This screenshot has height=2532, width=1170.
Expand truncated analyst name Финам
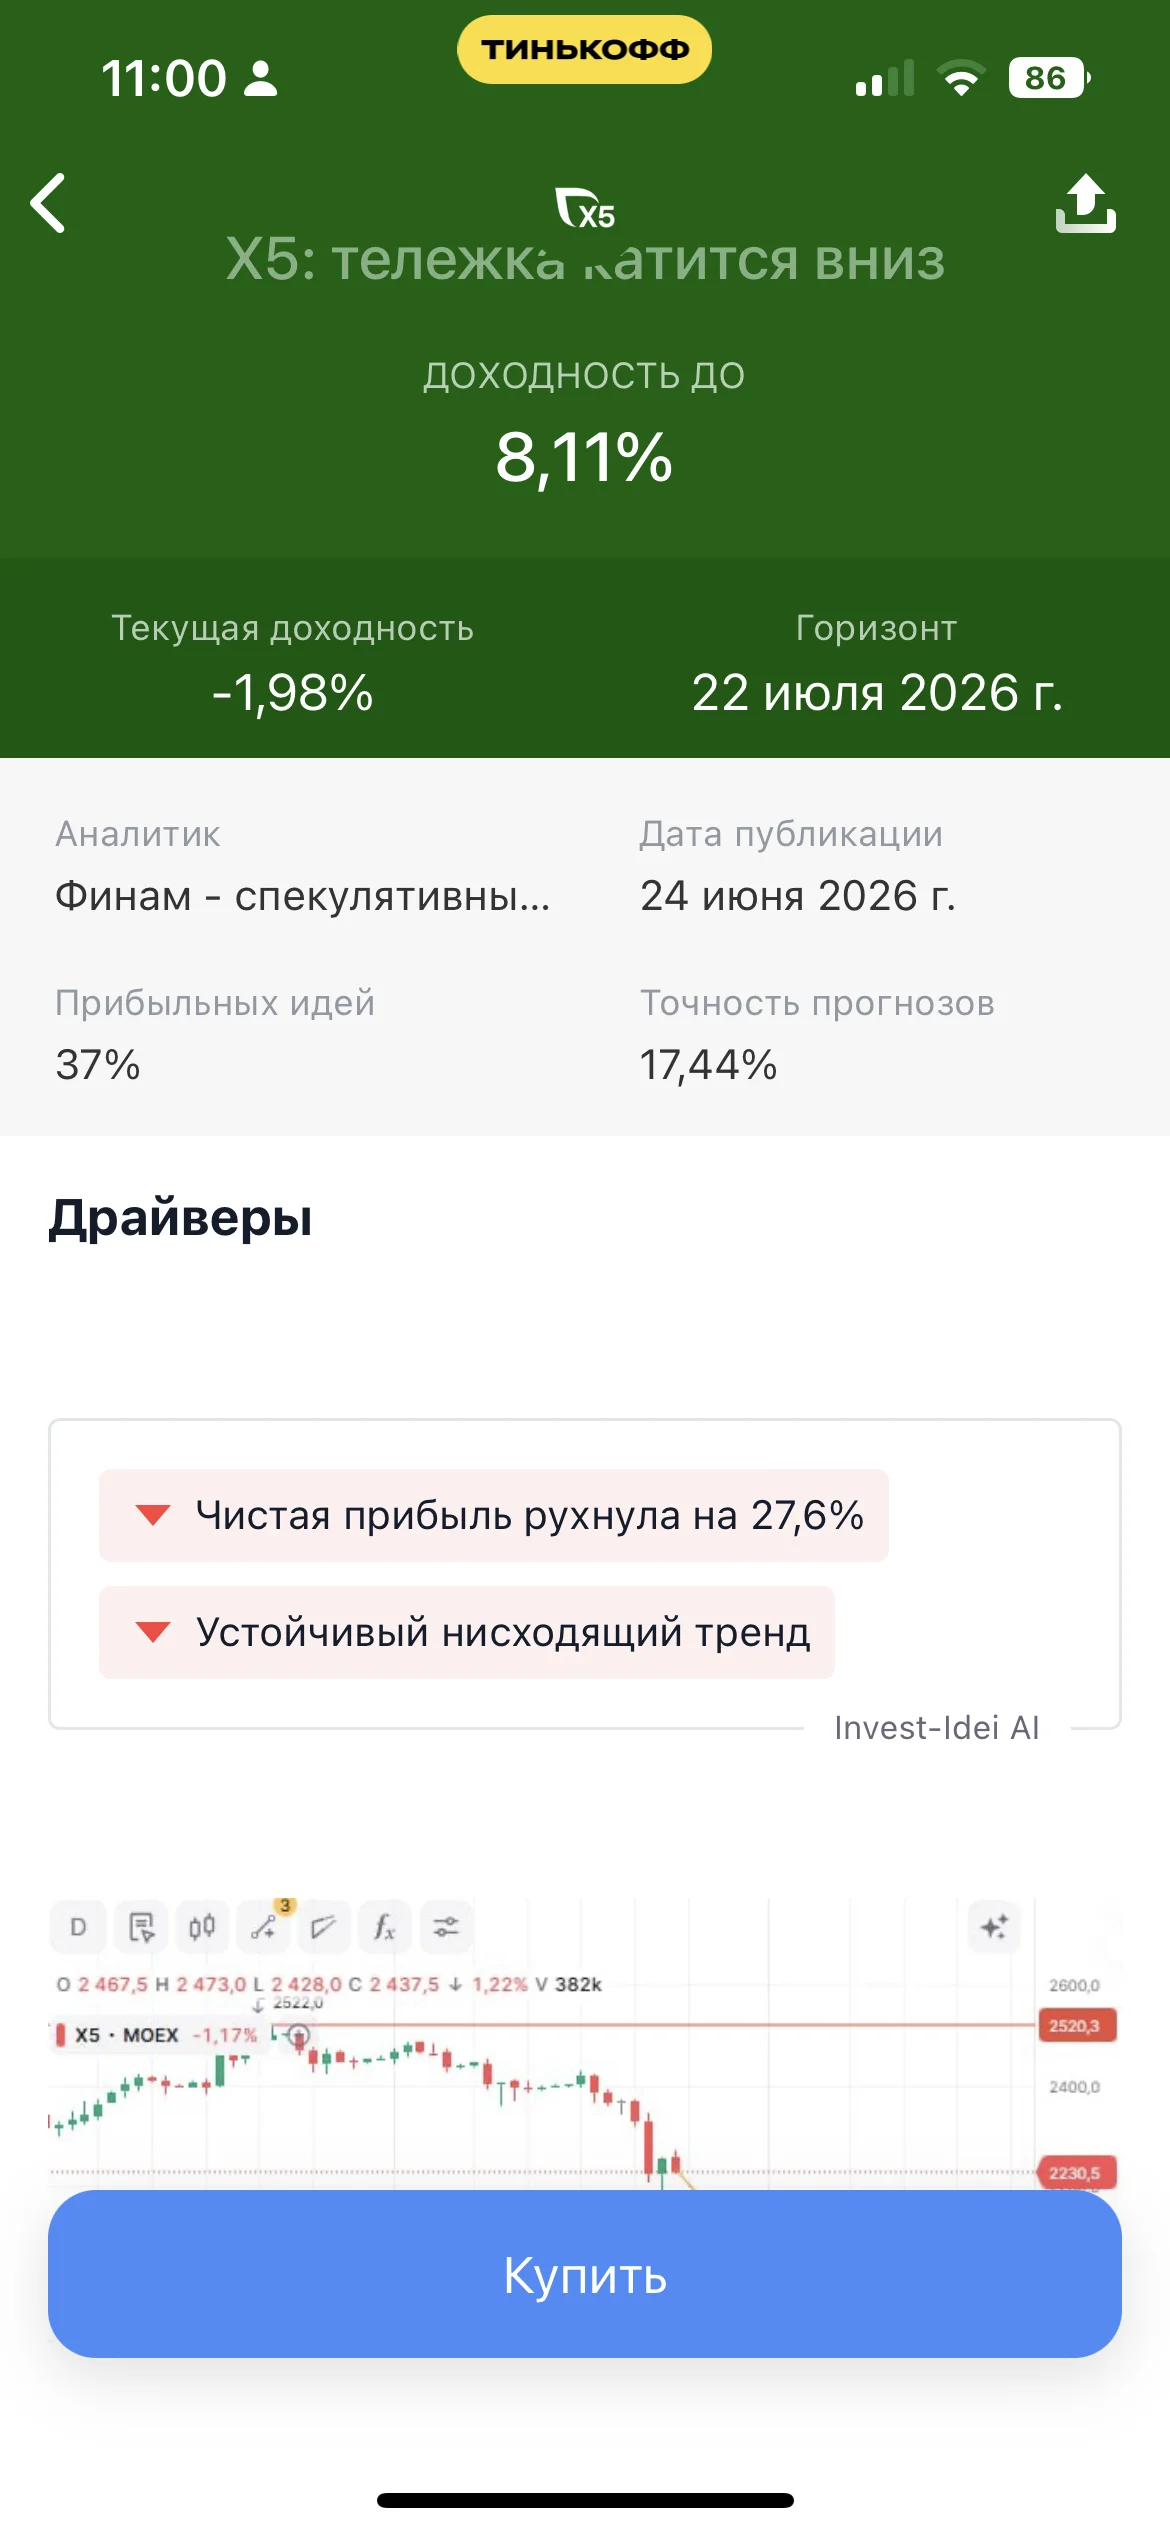(x=302, y=895)
